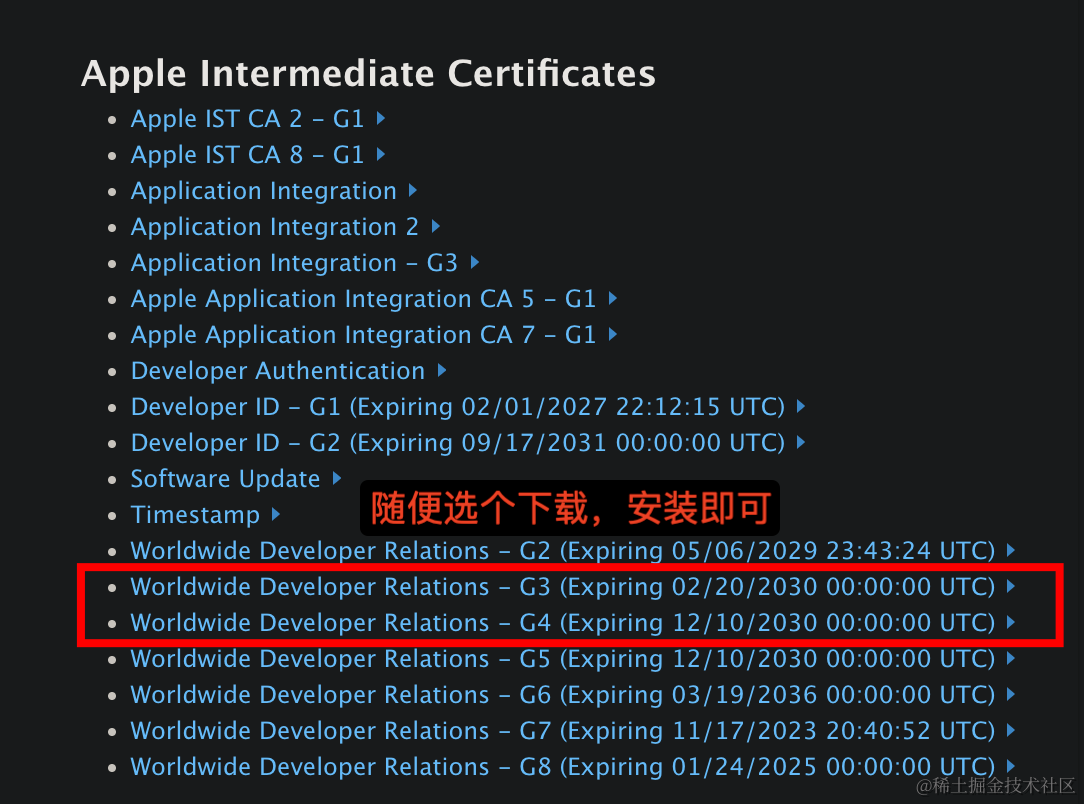Click arrow icon after Timestamp

pos(276,514)
